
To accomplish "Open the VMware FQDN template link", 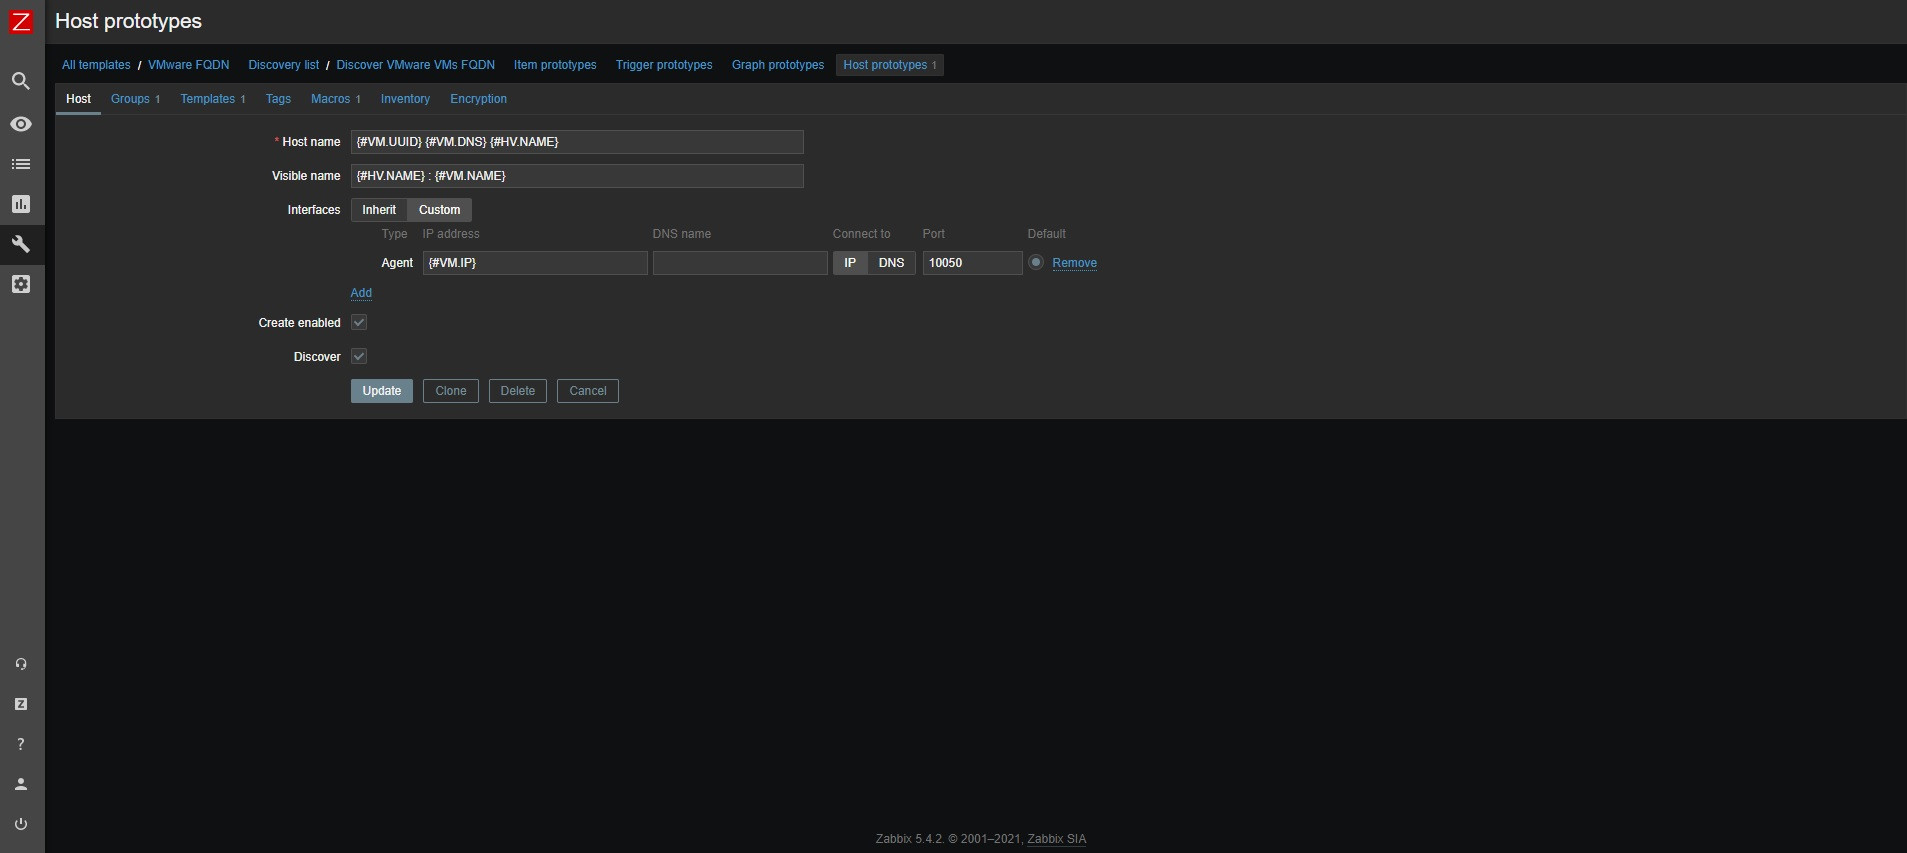I will tap(189, 65).
